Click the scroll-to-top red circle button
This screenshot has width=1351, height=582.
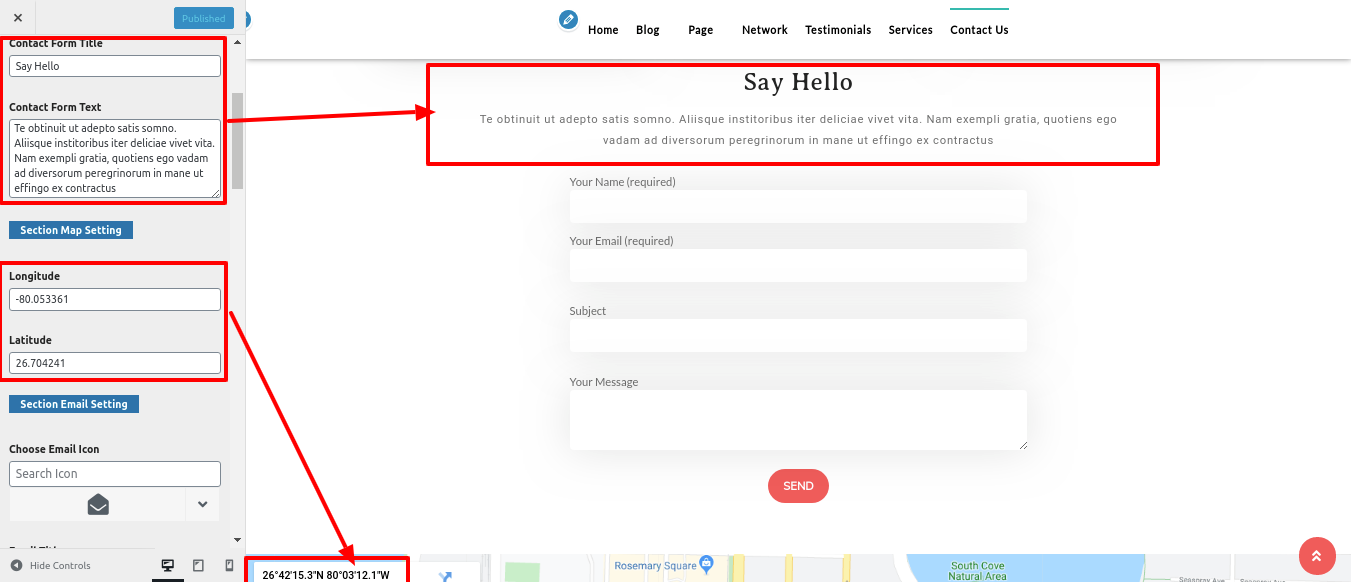coord(1316,556)
